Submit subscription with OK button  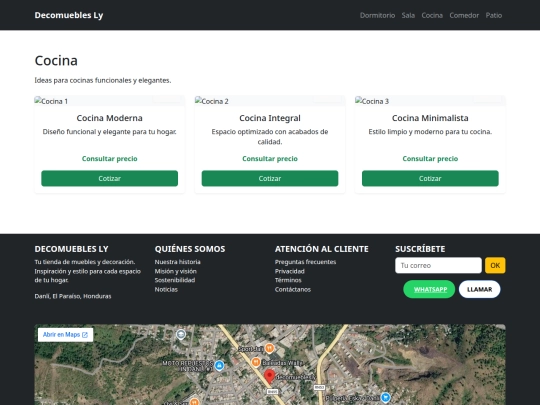tap(495, 265)
